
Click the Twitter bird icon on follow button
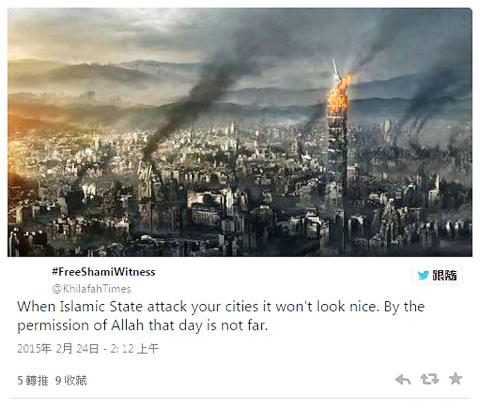[423, 275]
